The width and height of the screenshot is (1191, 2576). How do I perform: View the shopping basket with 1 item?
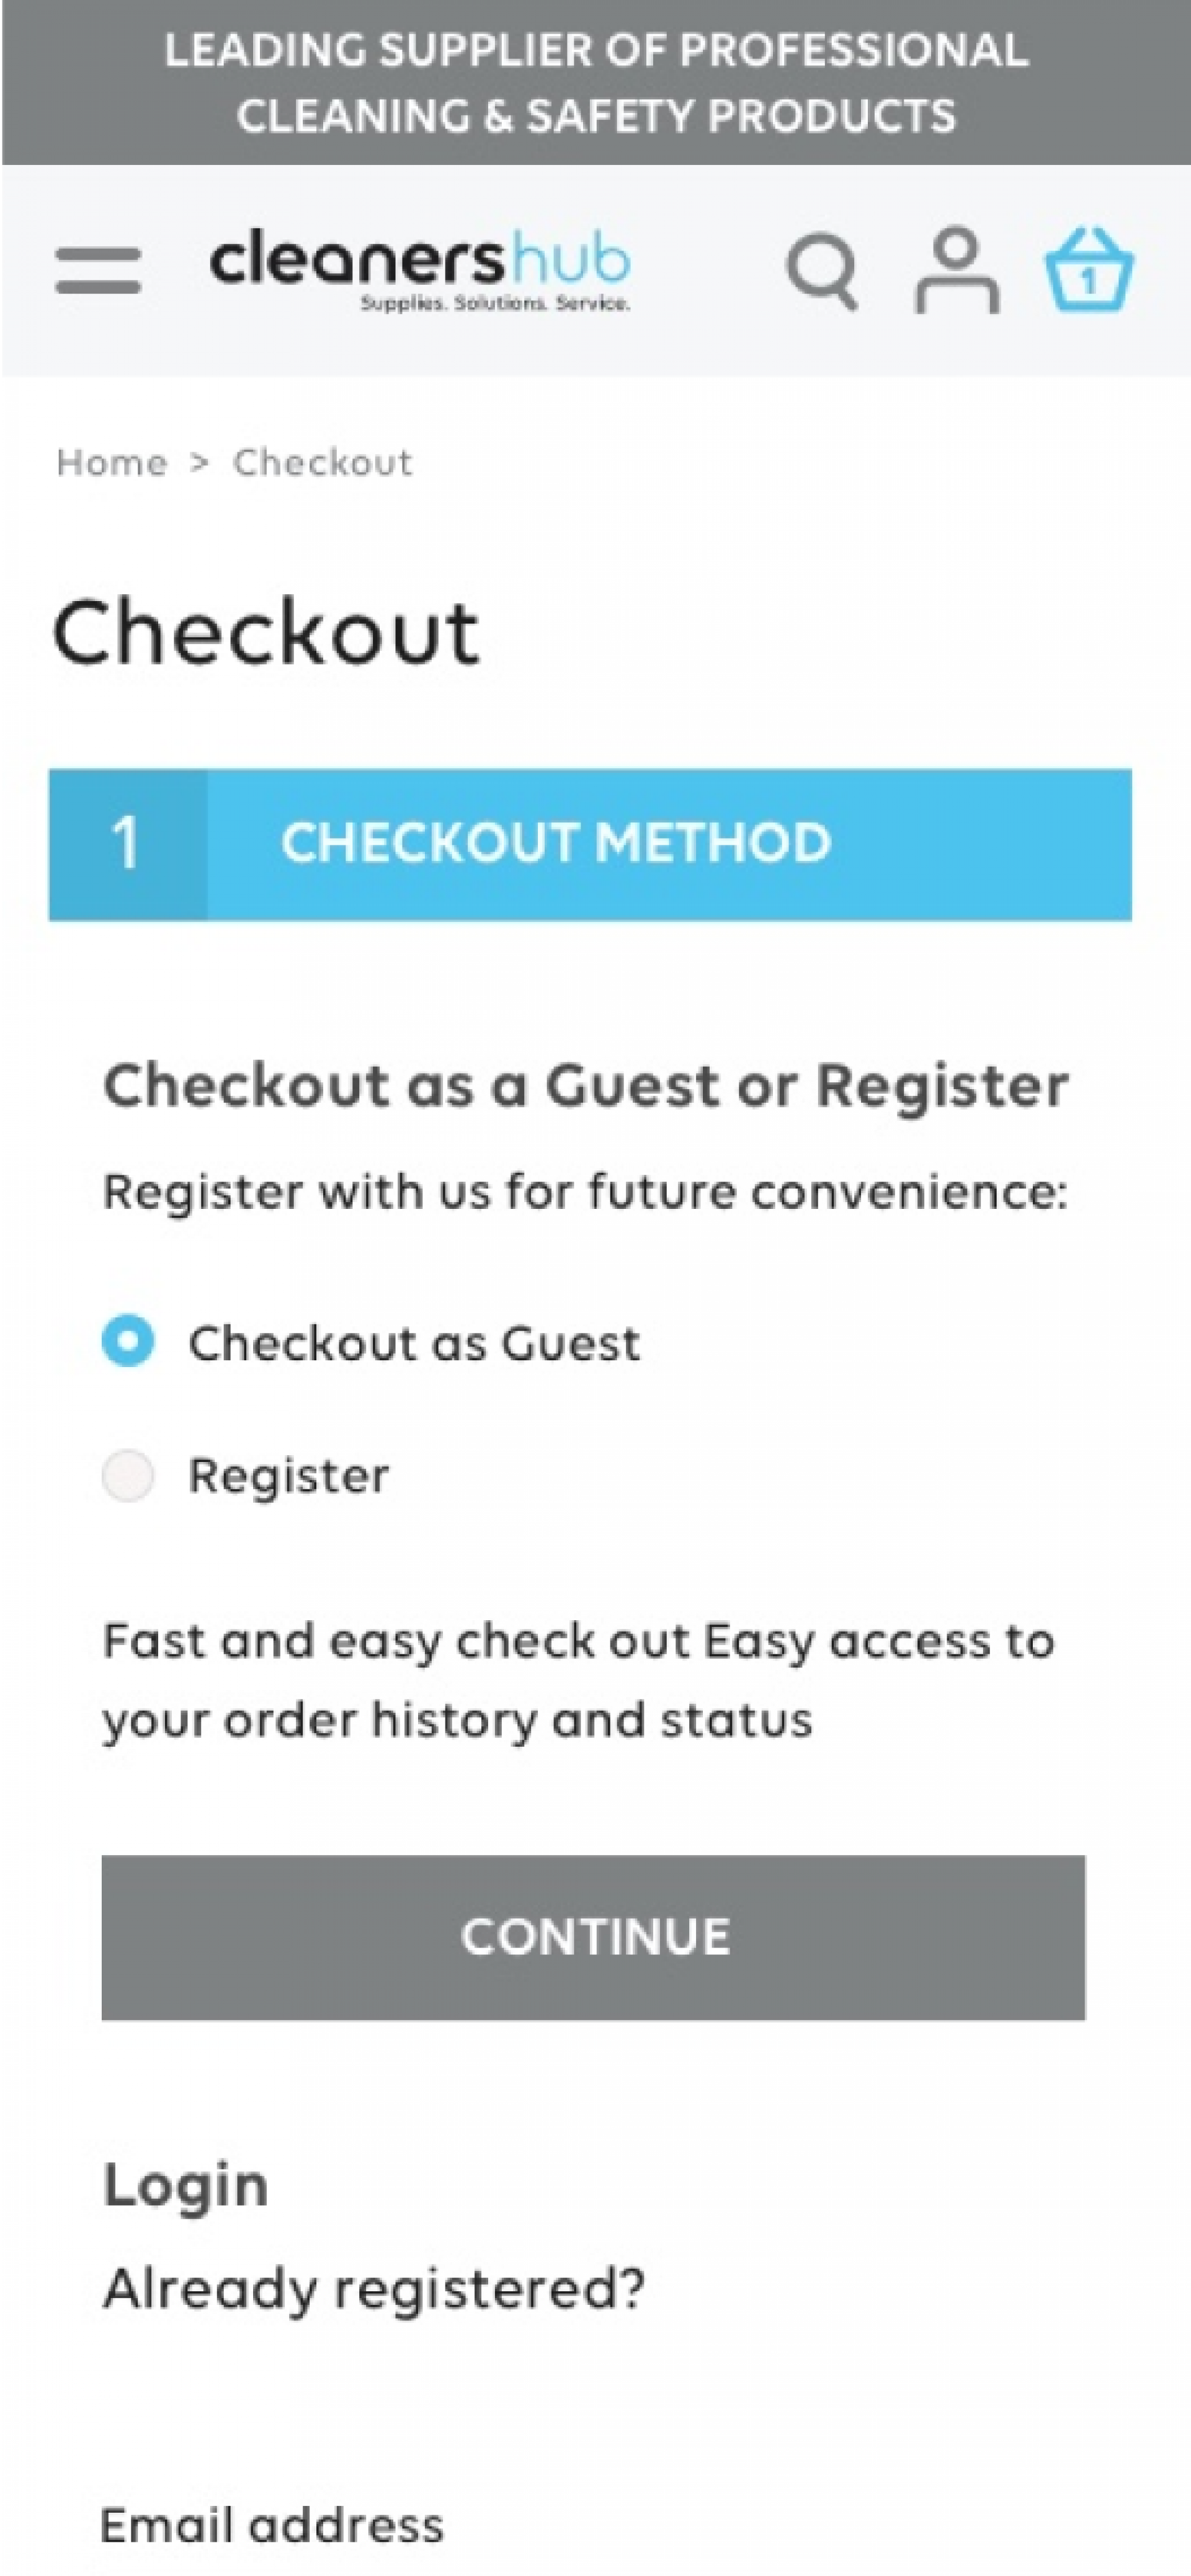1089,270
